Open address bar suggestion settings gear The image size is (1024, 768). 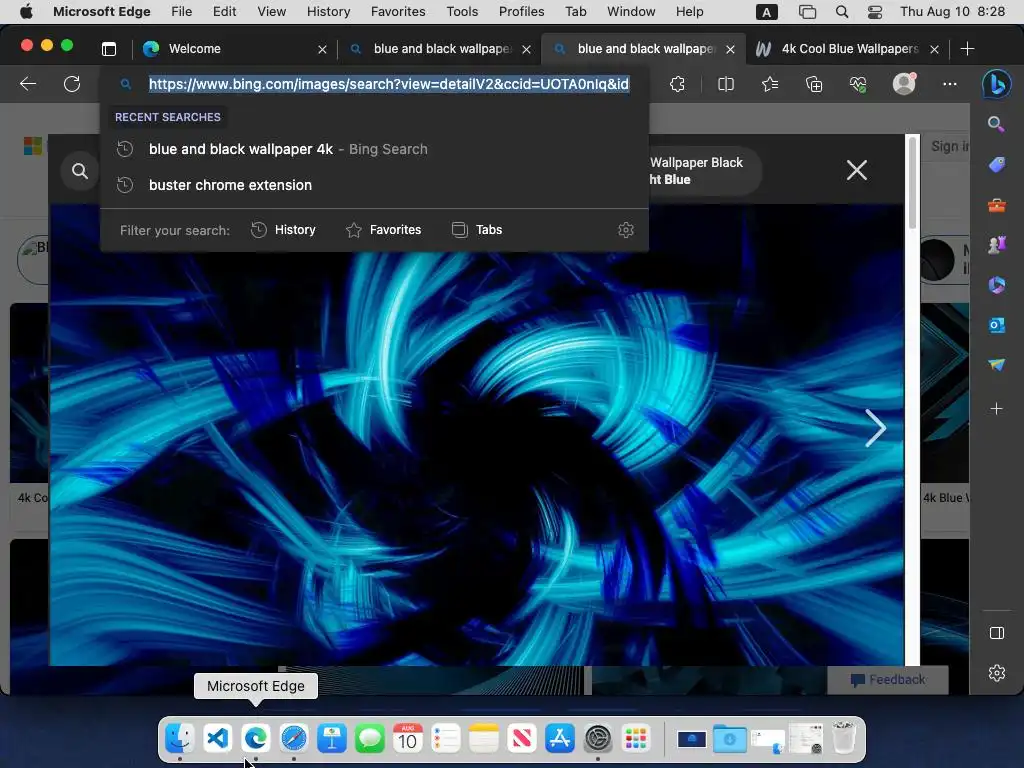(x=626, y=230)
